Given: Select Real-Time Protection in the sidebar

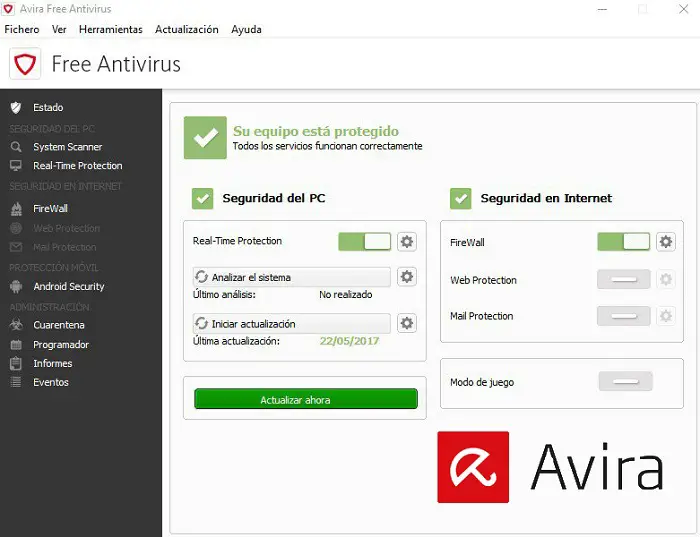Looking at the screenshot, I should (x=78, y=166).
